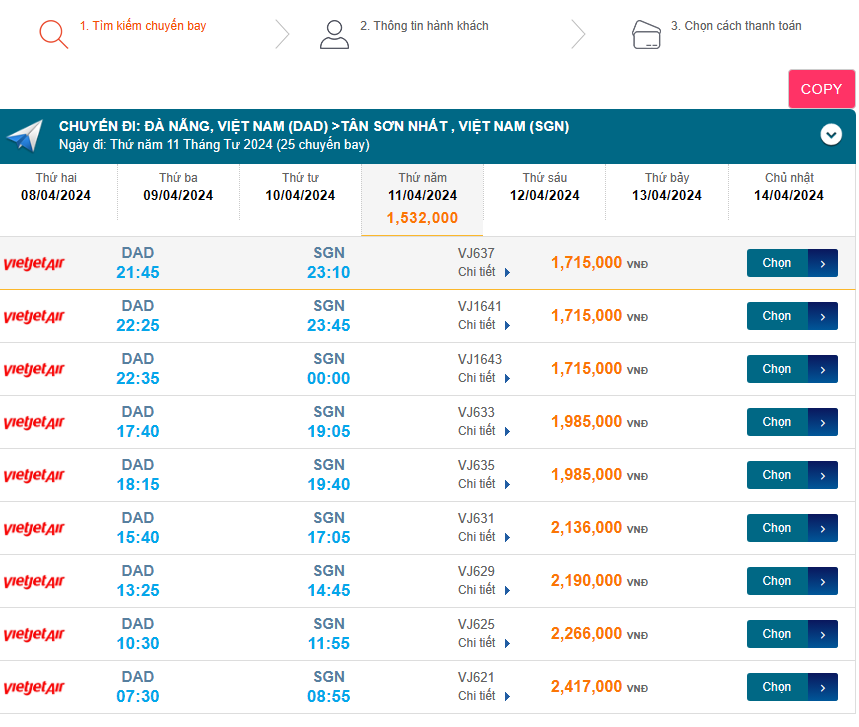Choose flight VJ631 with Chọn button
The width and height of the screenshot is (859, 727).
[x=777, y=528]
